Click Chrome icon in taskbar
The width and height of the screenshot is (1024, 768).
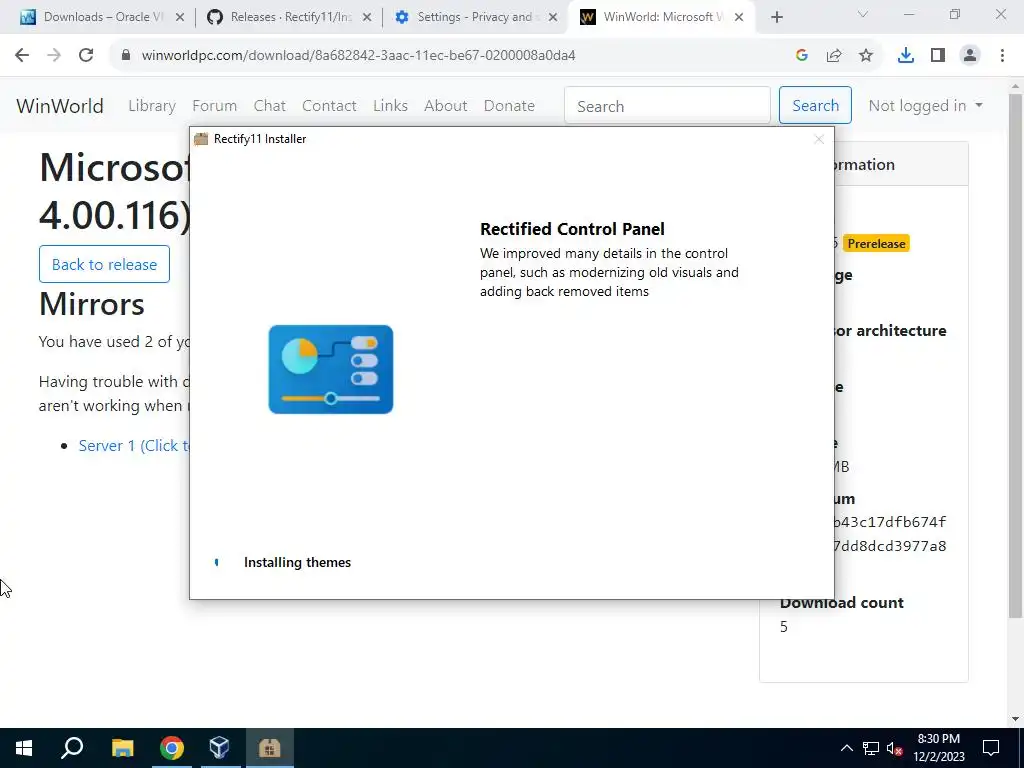coord(171,748)
